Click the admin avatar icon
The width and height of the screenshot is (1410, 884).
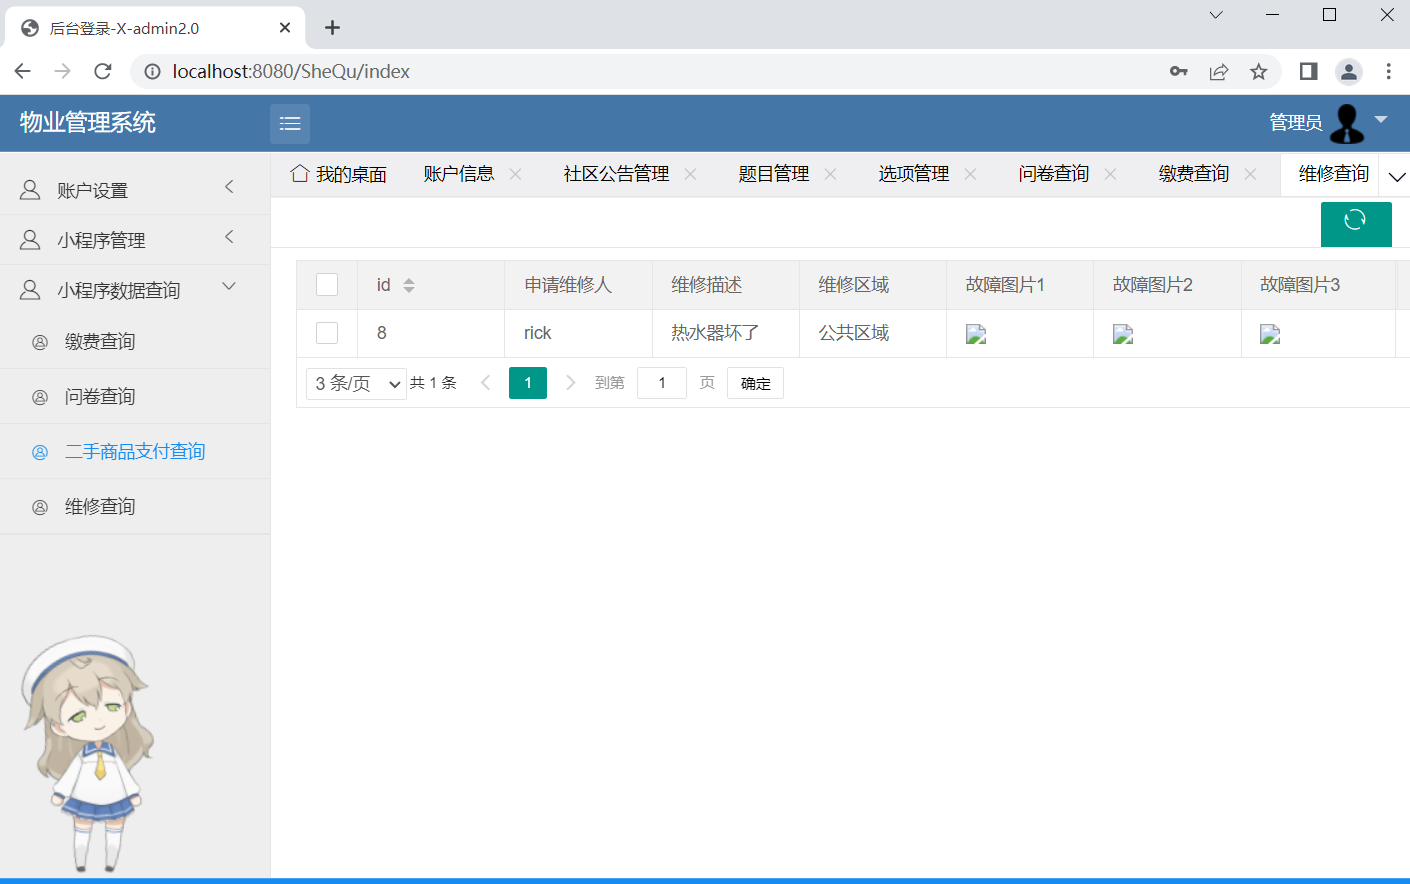[x=1347, y=123]
